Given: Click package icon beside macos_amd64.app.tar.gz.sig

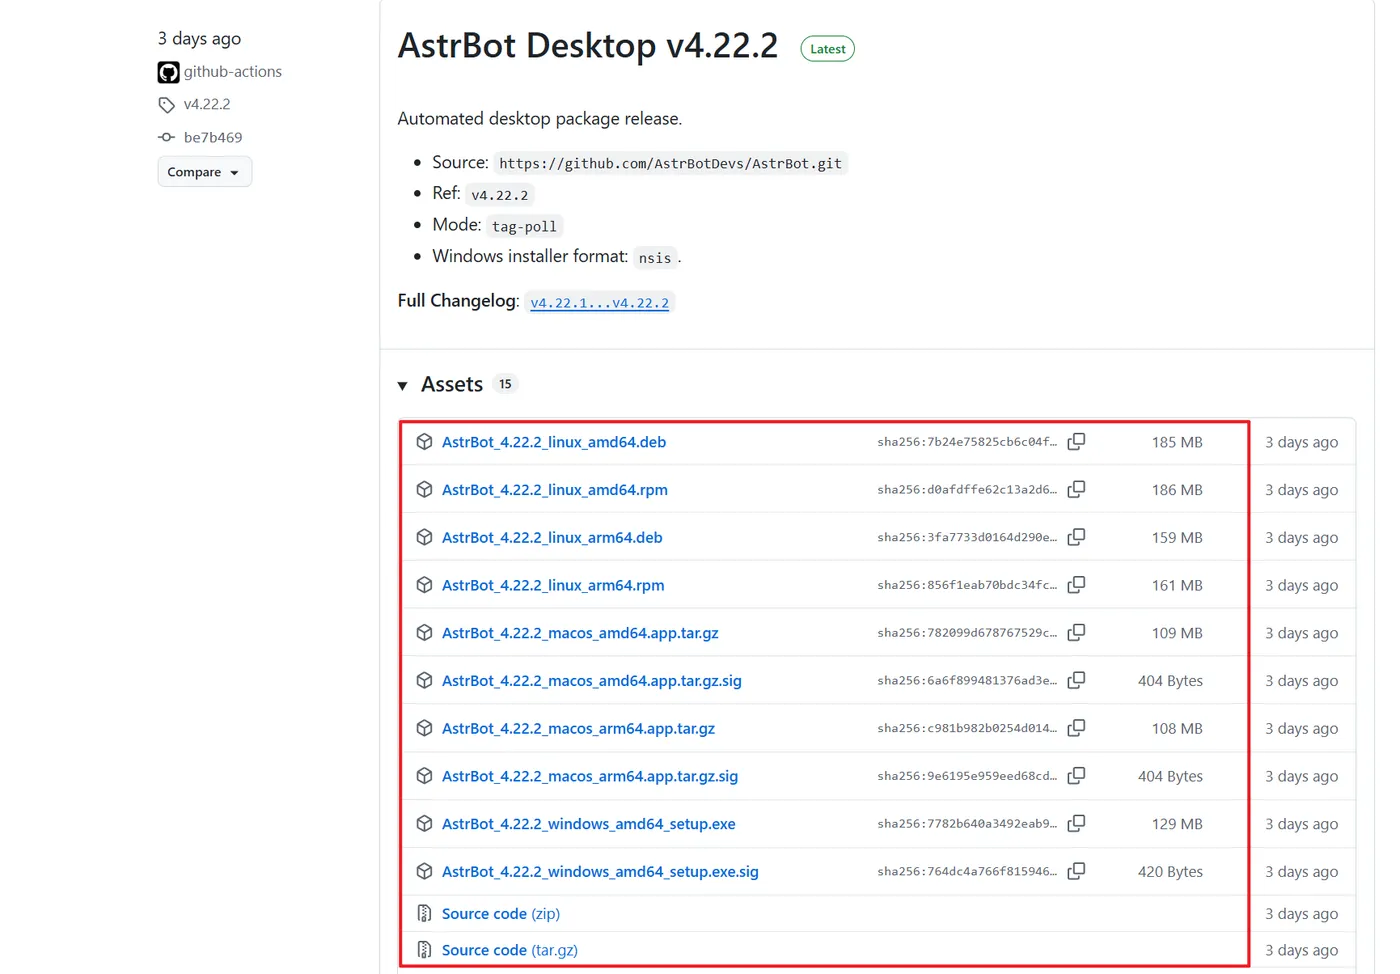Looking at the screenshot, I should coord(424,681).
